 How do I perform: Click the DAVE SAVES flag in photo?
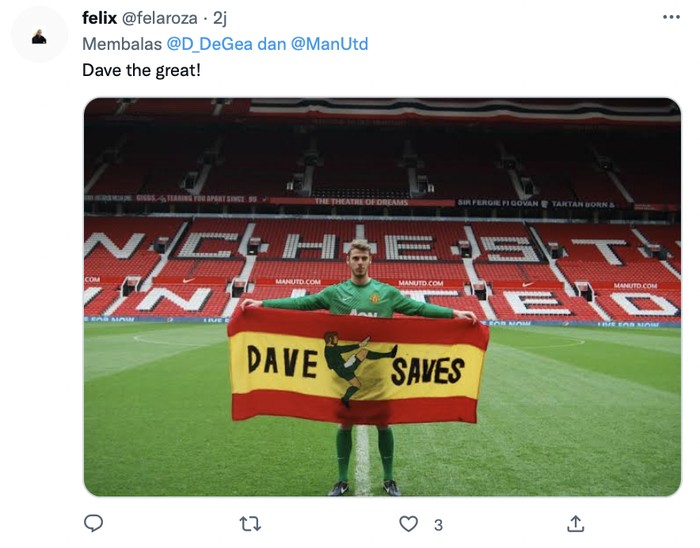[x=358, y=366]
